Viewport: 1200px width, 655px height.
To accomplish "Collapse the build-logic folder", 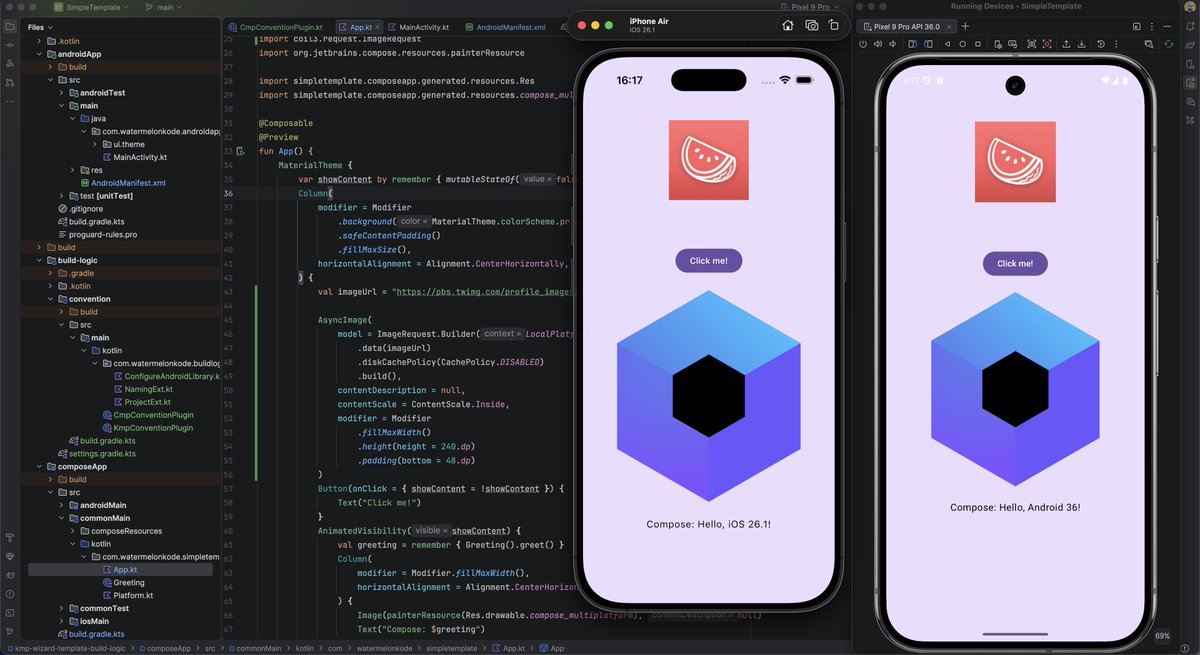I will (38, 260).
